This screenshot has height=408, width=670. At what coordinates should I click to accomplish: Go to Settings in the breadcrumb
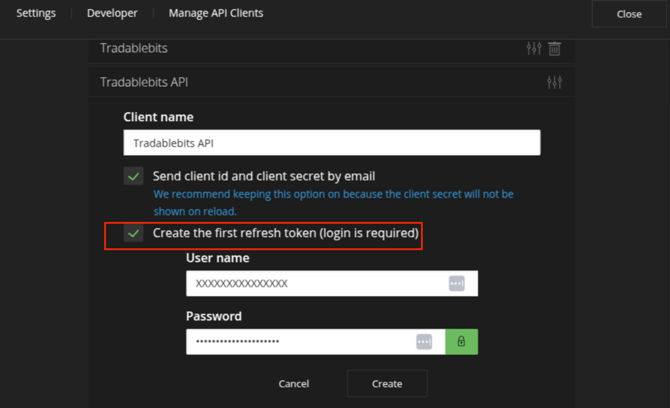[36, 14]
